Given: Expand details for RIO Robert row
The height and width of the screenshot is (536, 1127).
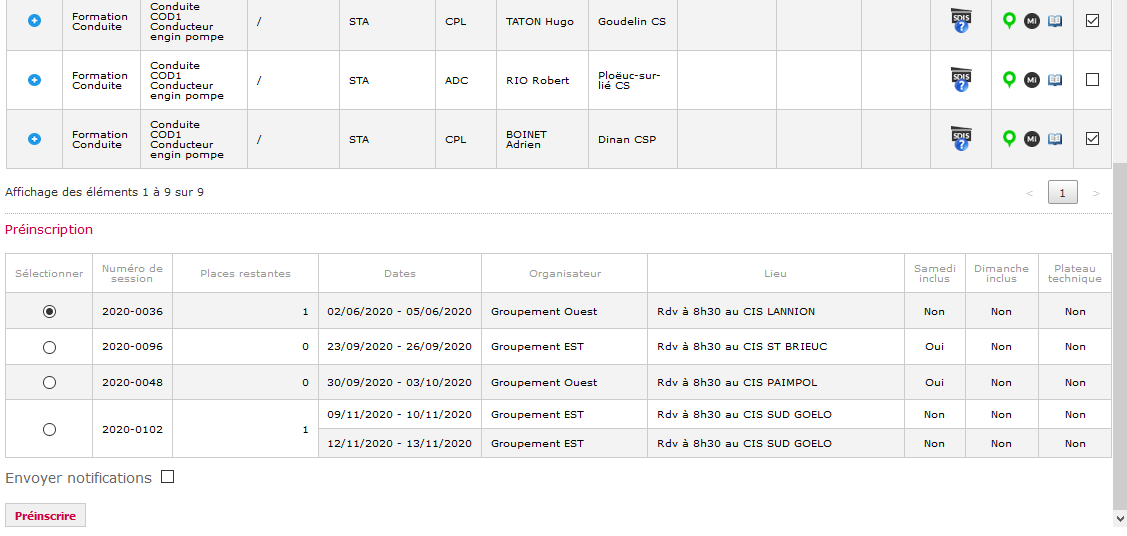Looking at the screenshot, I should (34, 80).
